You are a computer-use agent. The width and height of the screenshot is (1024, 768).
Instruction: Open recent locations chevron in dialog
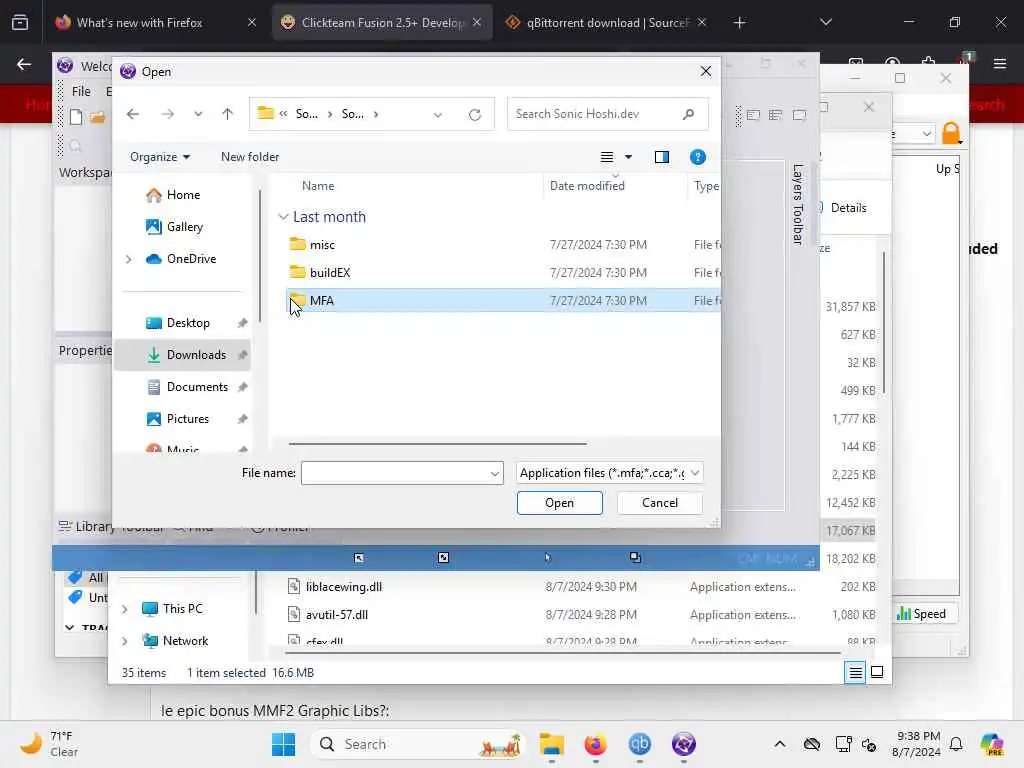[198, 114]
